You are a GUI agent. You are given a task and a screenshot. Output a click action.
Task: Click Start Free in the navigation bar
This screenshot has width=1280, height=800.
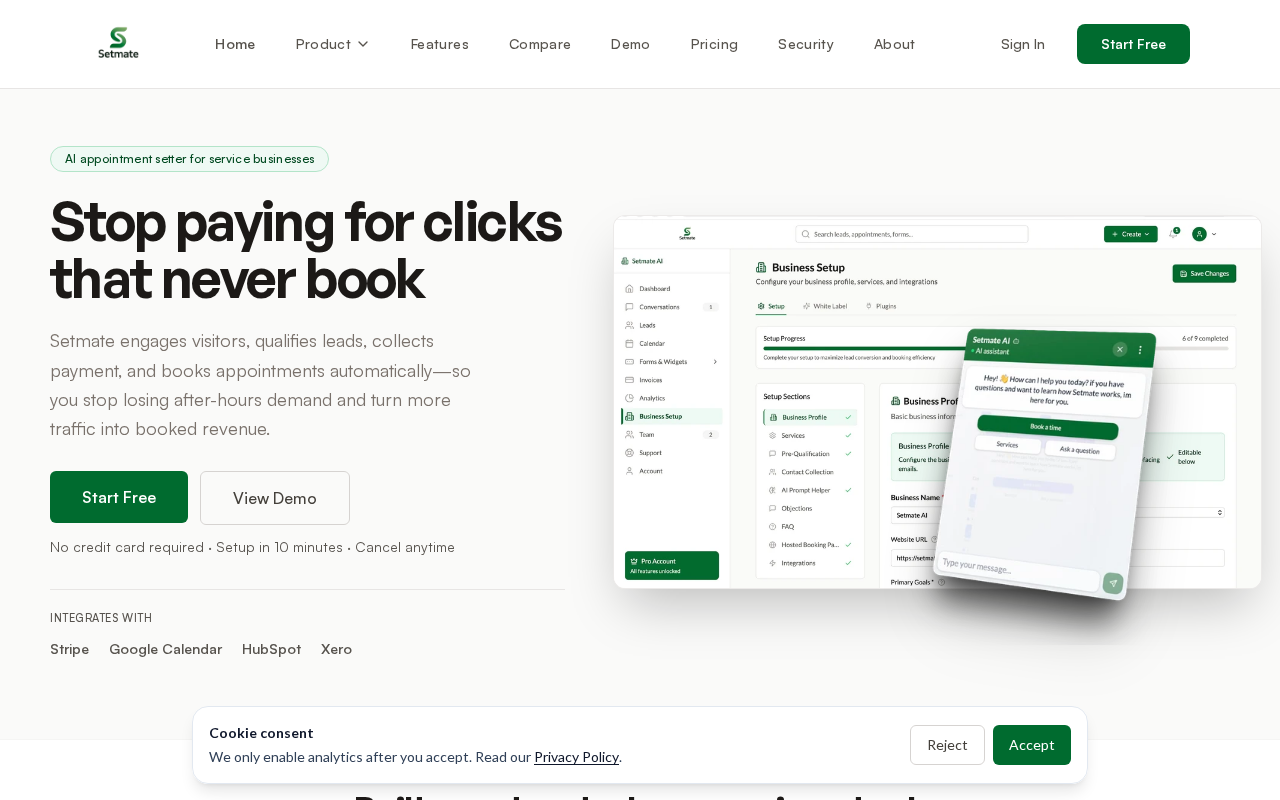pyautogui.click(x=1133, y=44)
